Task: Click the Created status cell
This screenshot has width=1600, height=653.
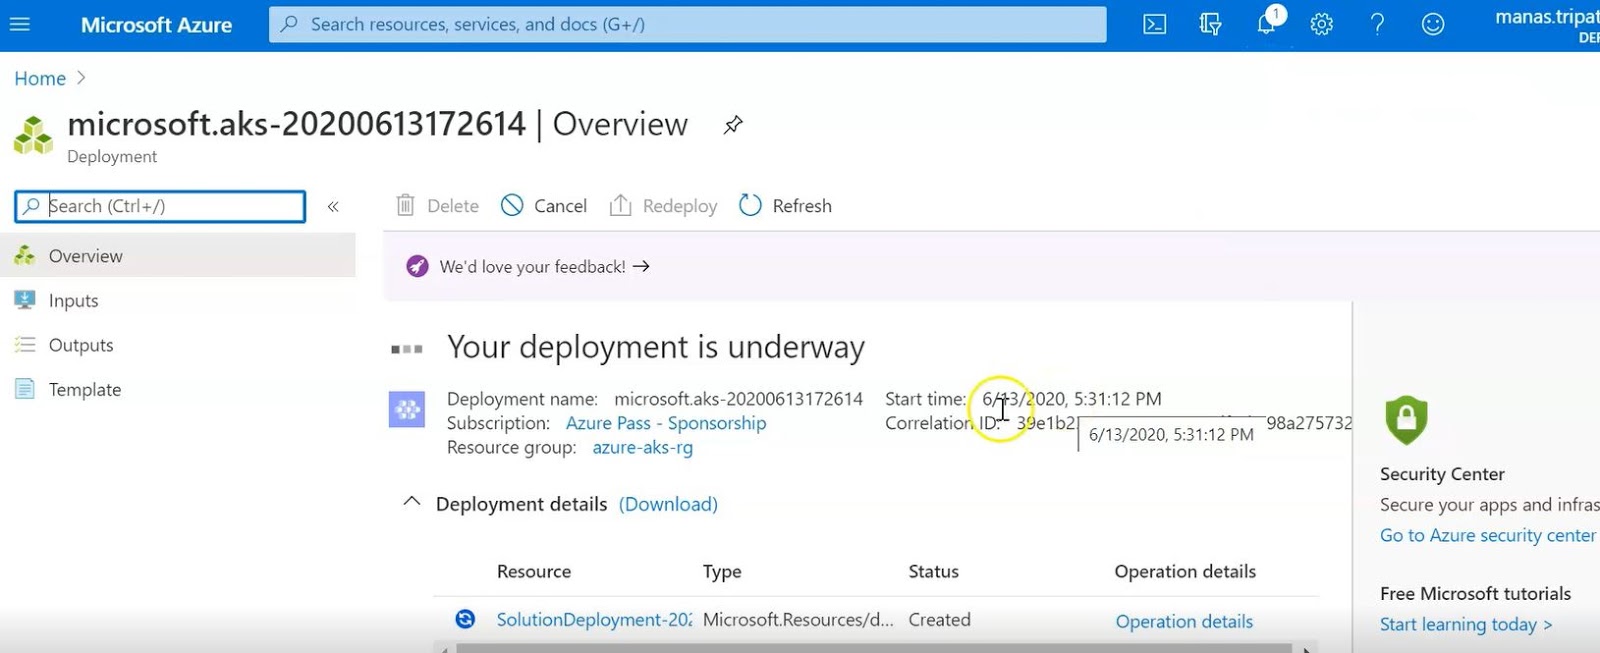Action: (939, 620)
